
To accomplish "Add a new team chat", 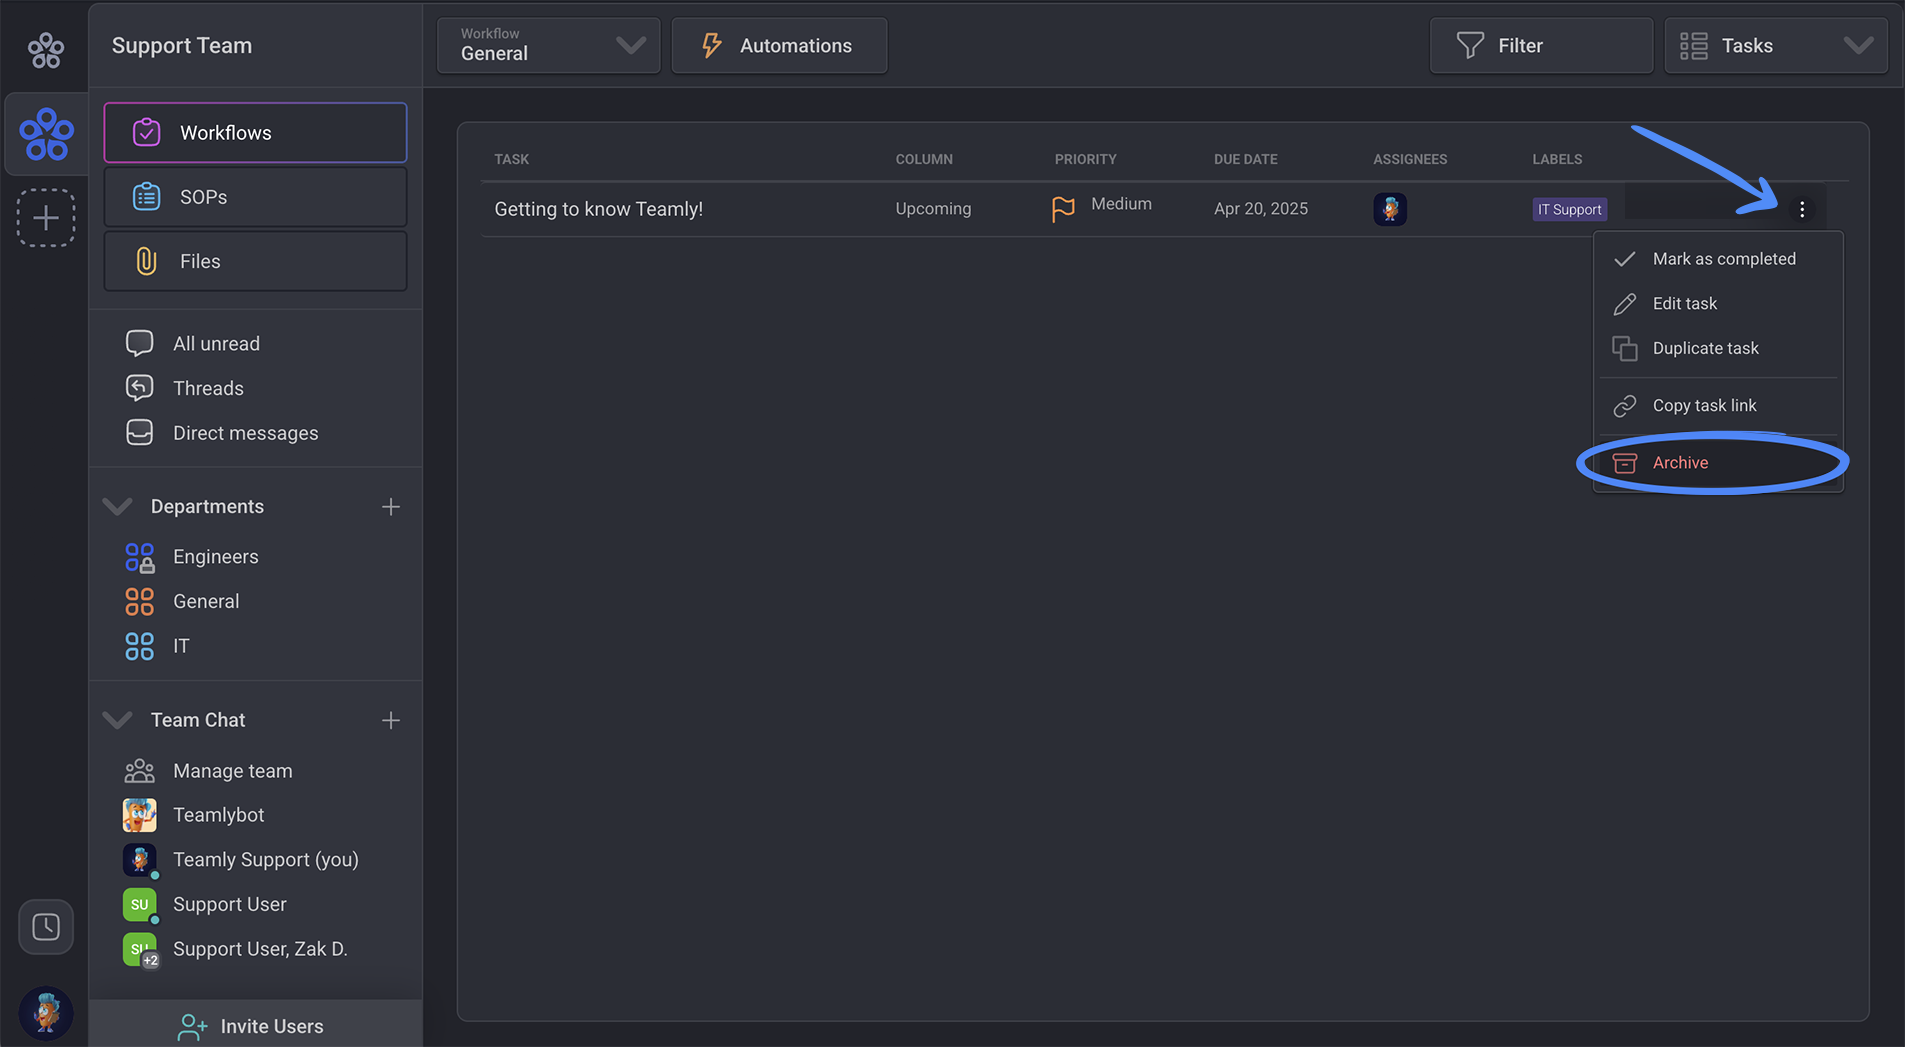I will [x=390, y=720].
